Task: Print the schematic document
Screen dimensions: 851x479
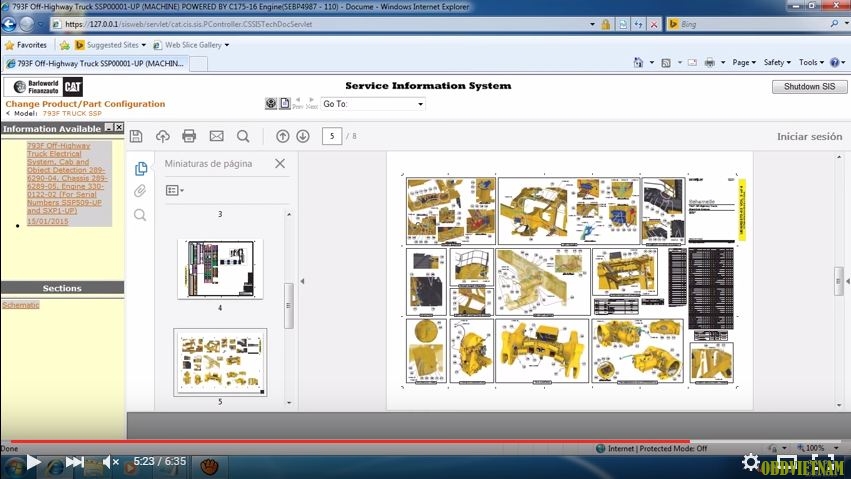Action: (x=189, y=136)
